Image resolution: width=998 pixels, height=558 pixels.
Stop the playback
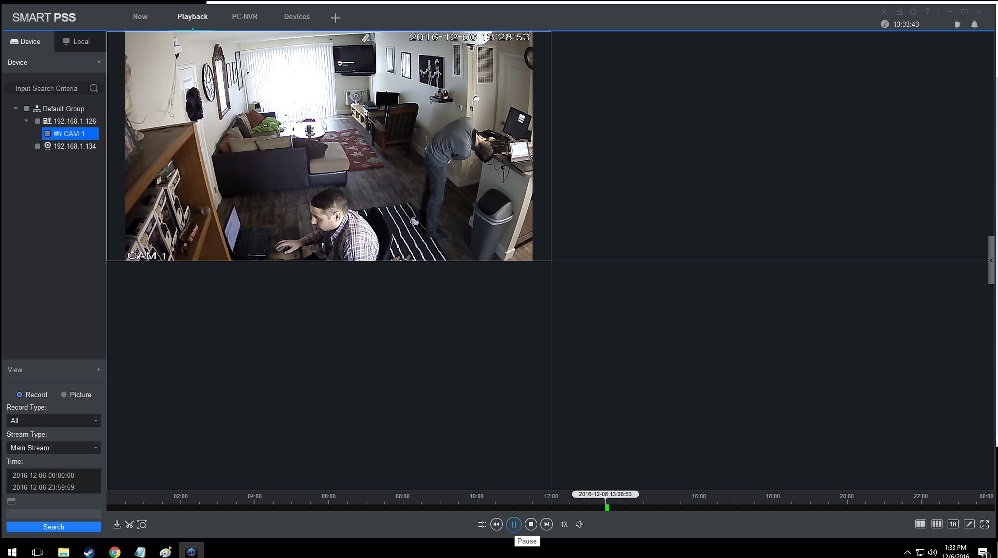tap(531, 524)
